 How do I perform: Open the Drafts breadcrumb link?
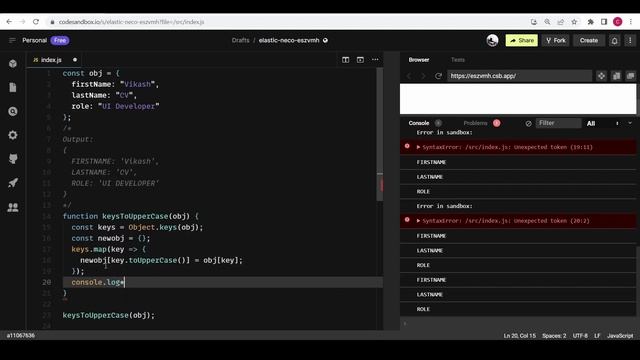tap(240, 40)
